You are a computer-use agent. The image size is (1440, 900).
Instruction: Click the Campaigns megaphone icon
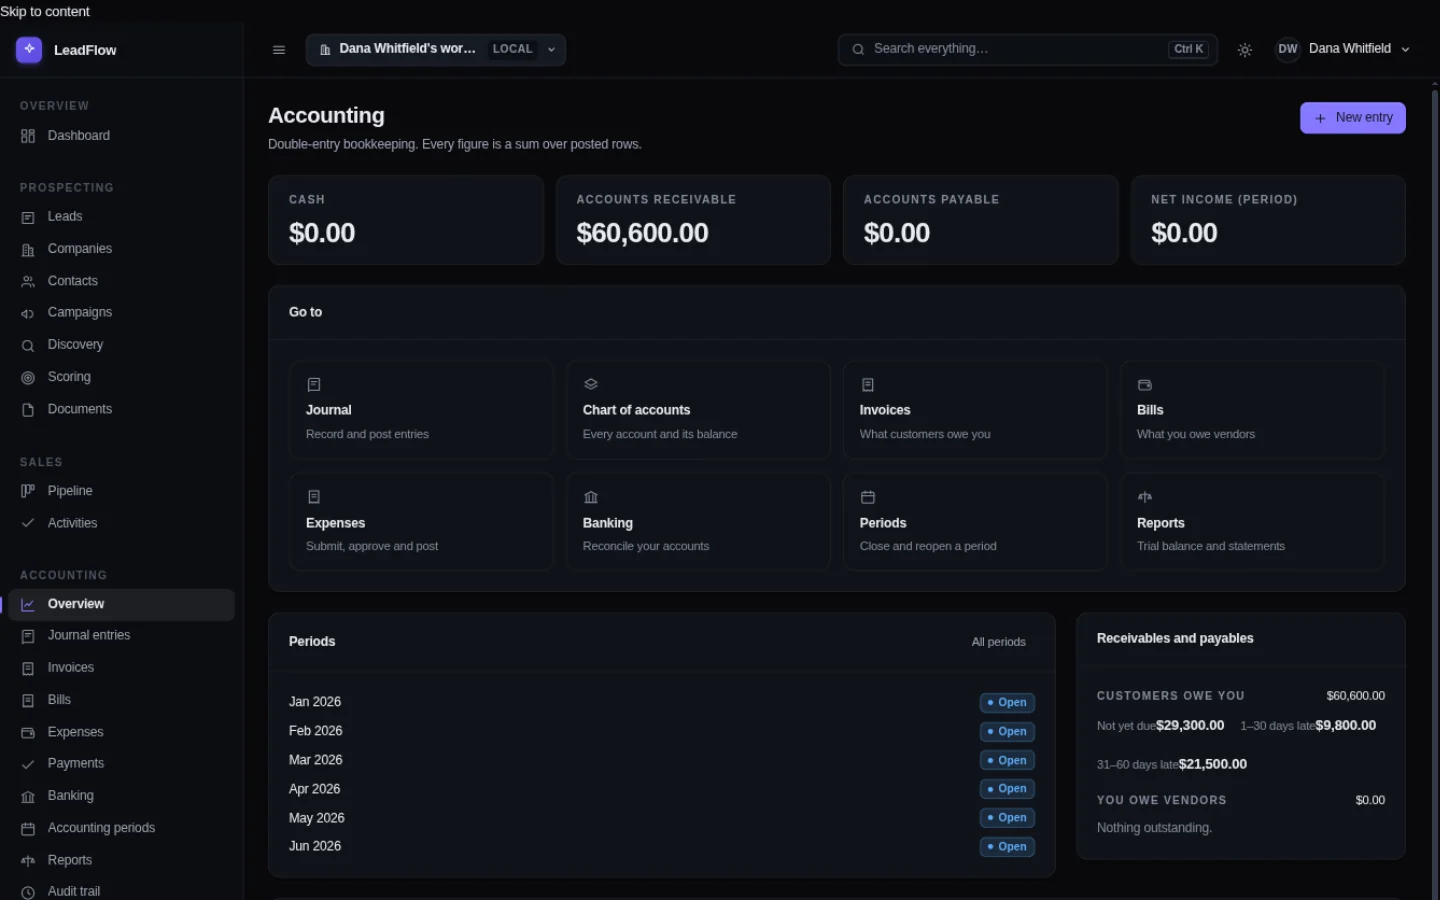click(28, 313)
